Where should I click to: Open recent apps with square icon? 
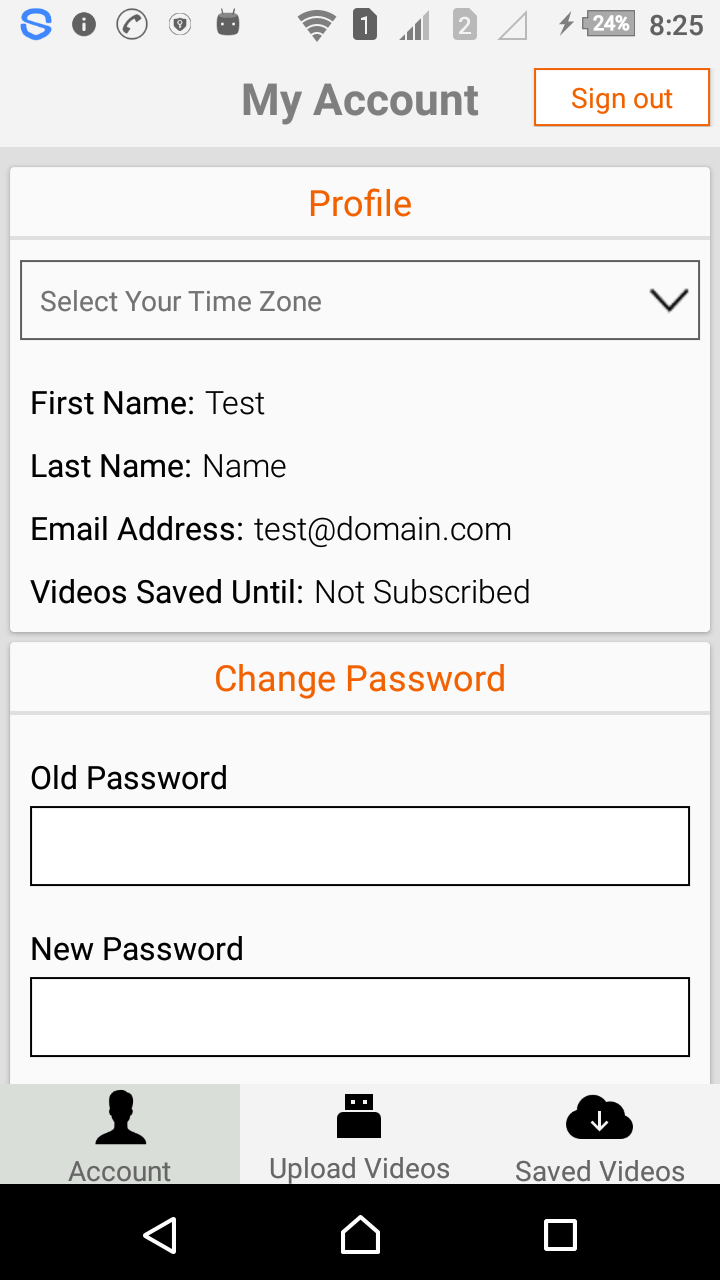[x=560, y=1235]
